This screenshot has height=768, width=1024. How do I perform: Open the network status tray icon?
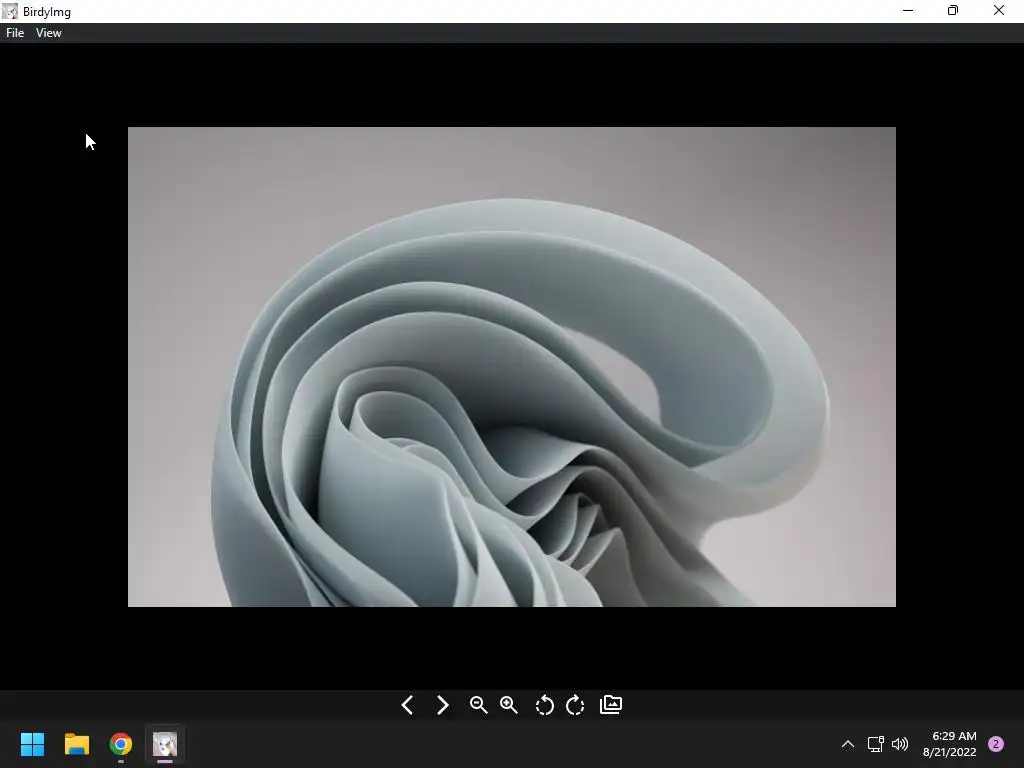(x=875, y=744)
